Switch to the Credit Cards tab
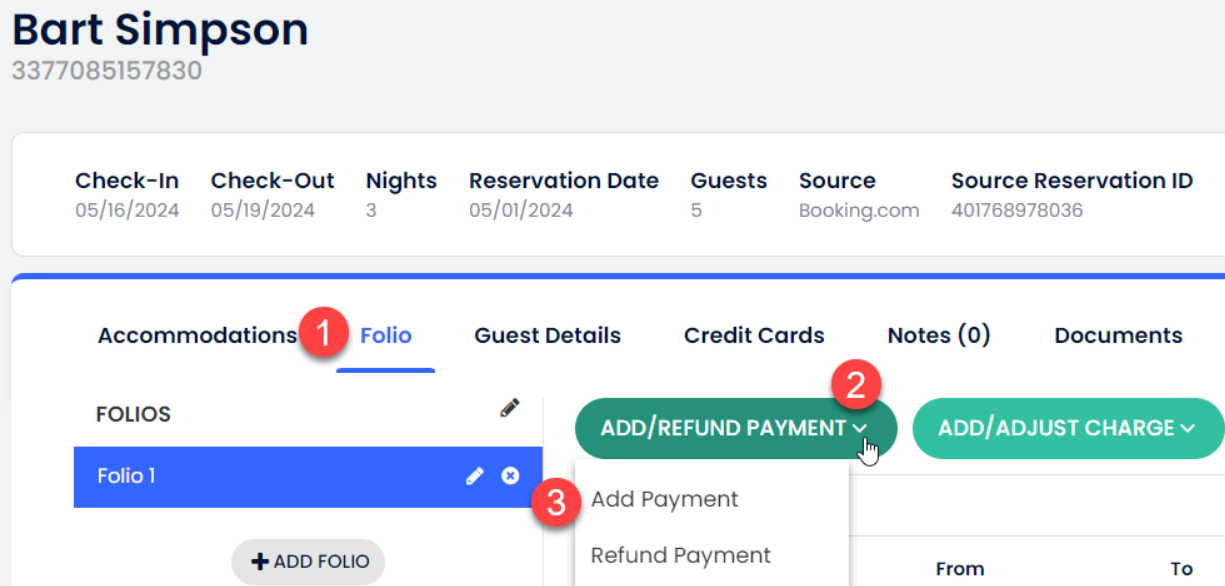The image size is (1225, 586). [753, 335]
